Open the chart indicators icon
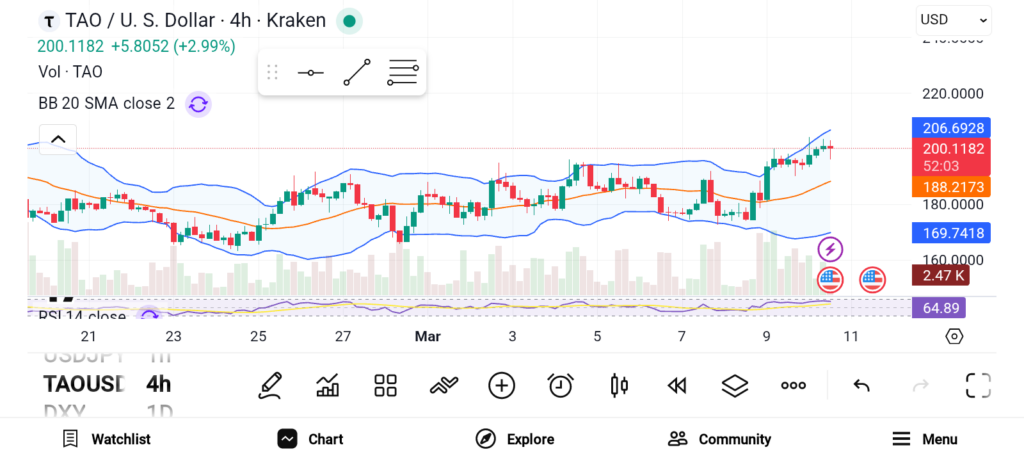Viewport: 1024px width, 461px height. click(x=327, y=385)
